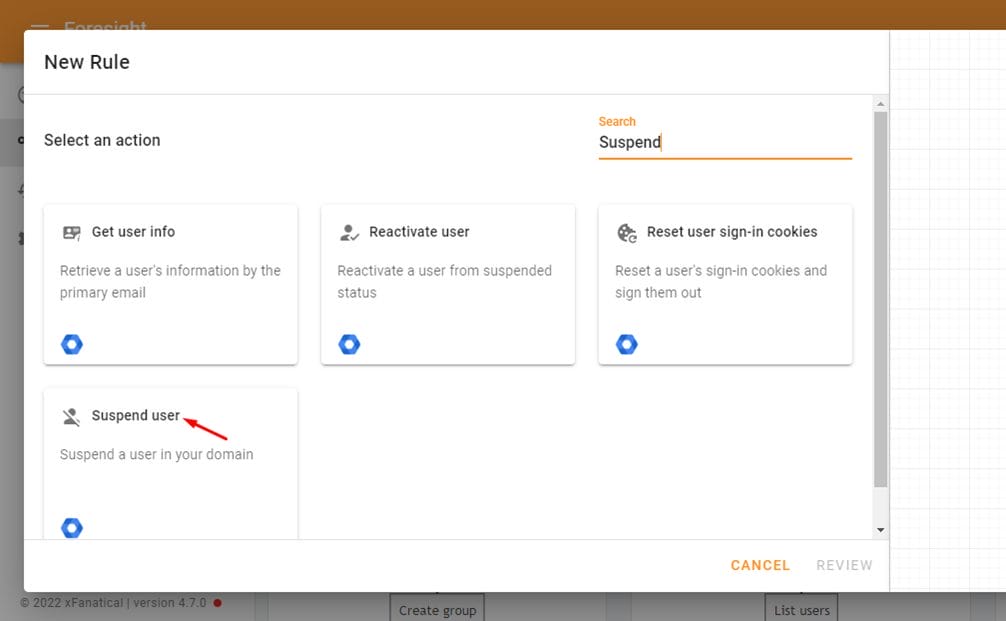Select the Reactivate user action title
Image resolution: width=1006 pixels, height=621 pixels.
coord(419,232)
